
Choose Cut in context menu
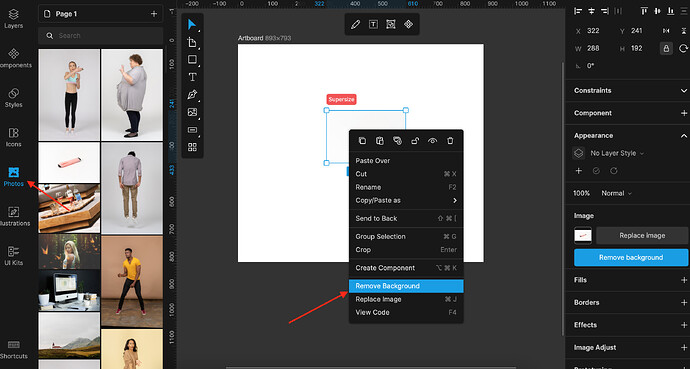click(x=406, y=174)
